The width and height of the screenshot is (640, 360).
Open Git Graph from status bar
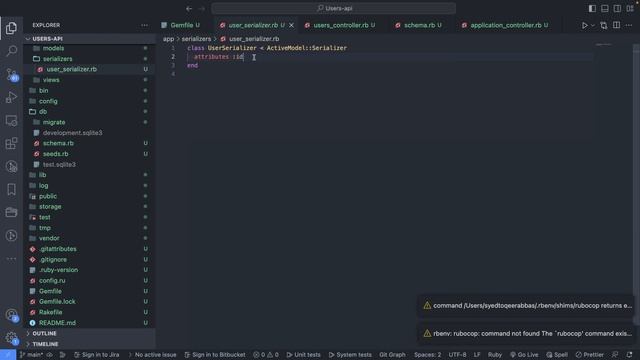[392, 355]
